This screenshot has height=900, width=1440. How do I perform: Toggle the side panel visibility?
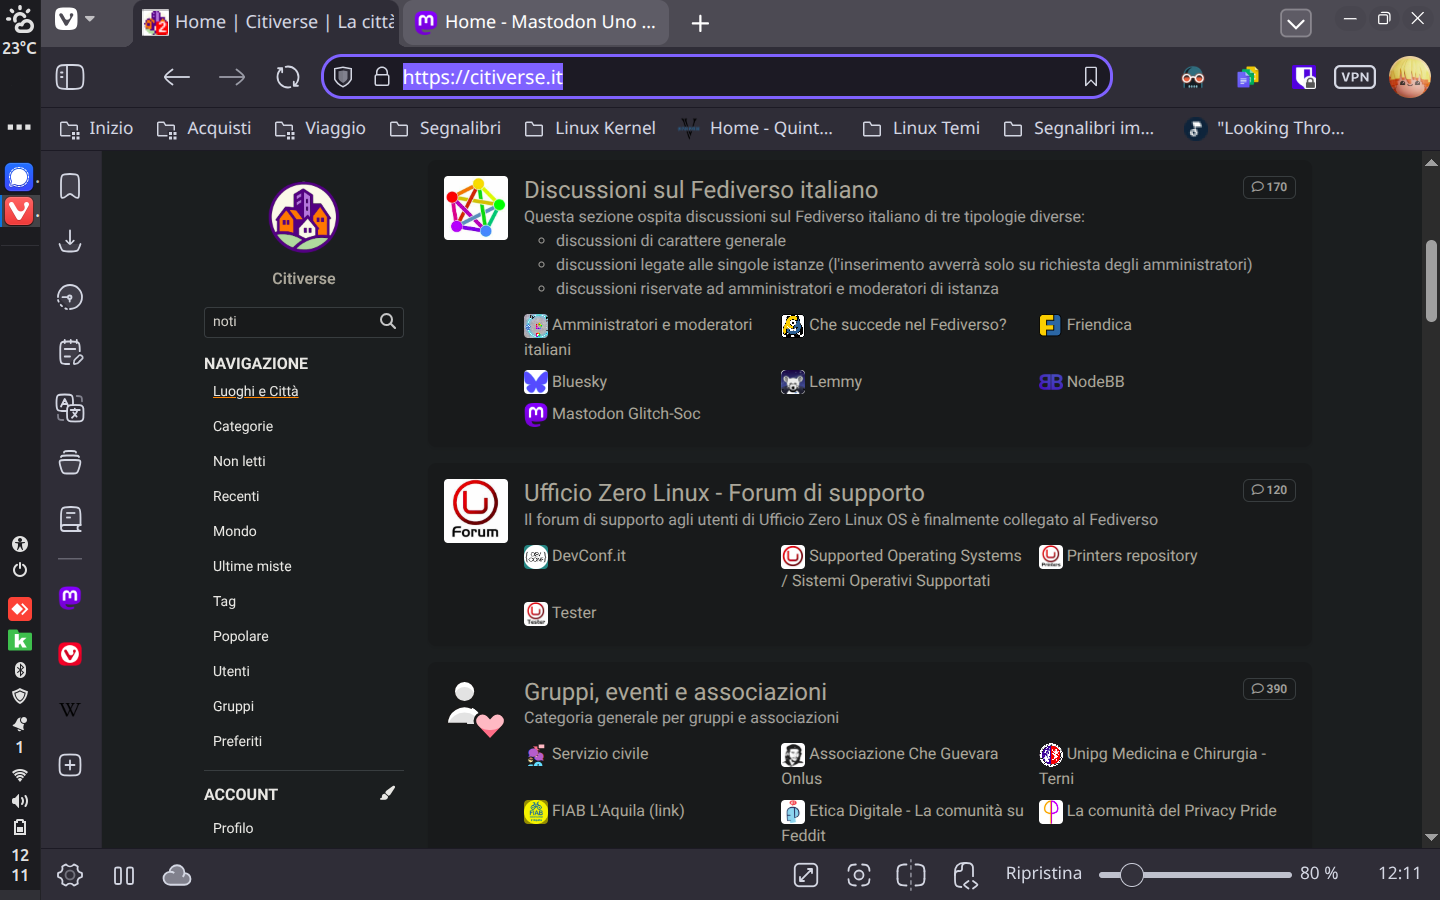point(70,77)
